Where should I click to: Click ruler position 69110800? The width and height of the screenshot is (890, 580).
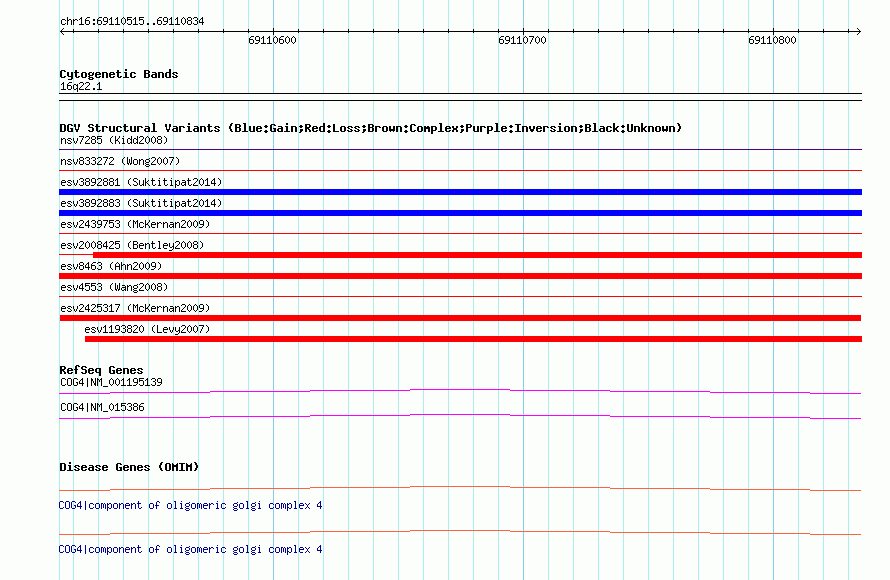coord(773,40)
